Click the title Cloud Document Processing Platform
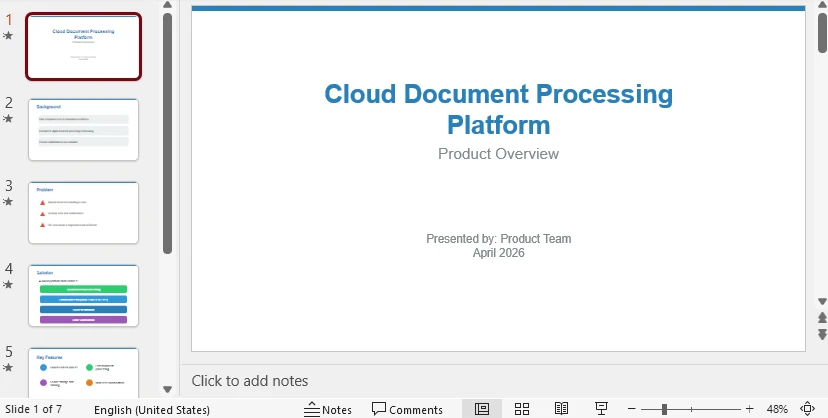828x418 pixels. (498, 109)
